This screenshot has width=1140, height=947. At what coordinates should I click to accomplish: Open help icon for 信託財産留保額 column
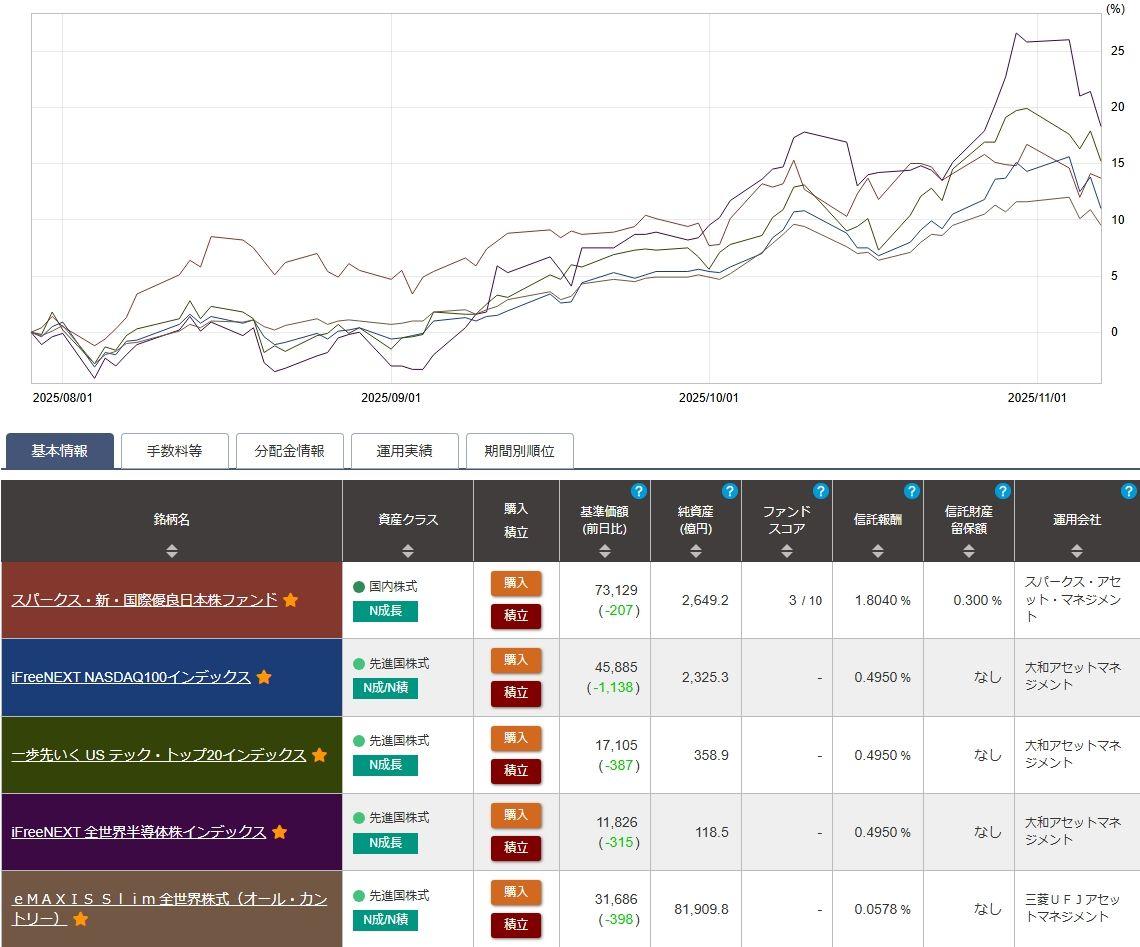1002,491
